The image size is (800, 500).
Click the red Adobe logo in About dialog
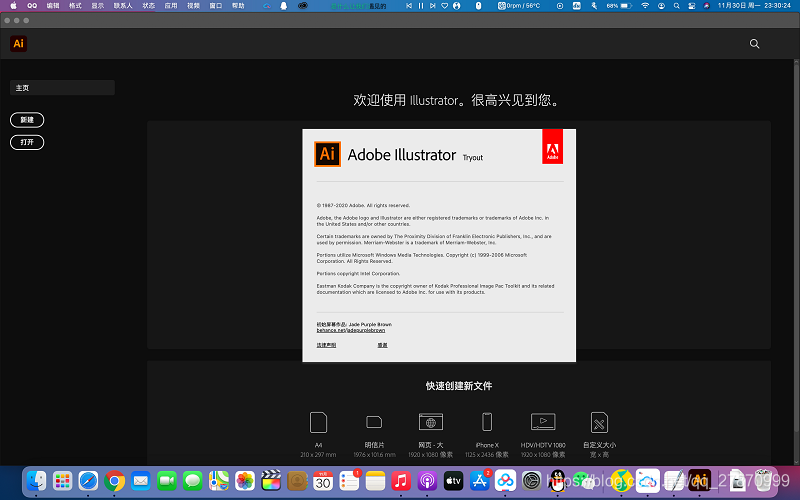click(x=553, y=146)
